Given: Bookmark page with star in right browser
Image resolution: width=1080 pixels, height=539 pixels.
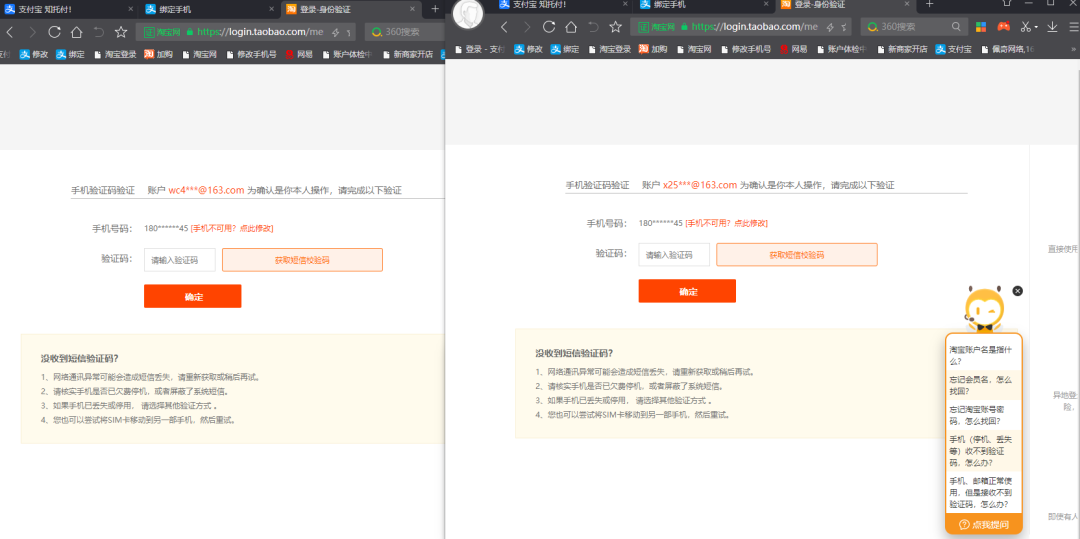Looking at the screenshot, I should pos(615,27).
